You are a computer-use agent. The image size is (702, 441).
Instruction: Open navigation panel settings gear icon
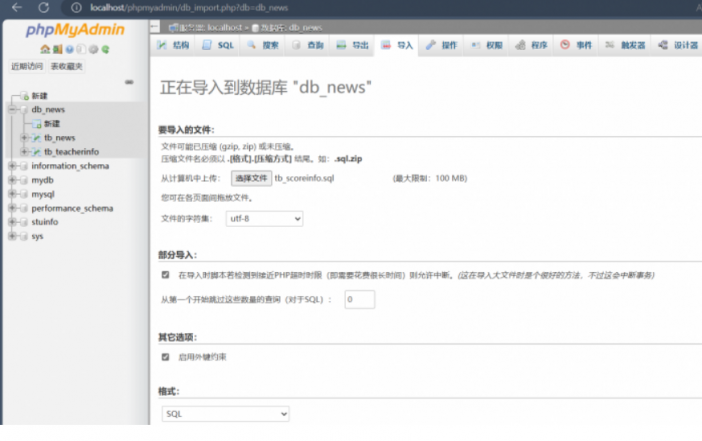click(93, 49)
